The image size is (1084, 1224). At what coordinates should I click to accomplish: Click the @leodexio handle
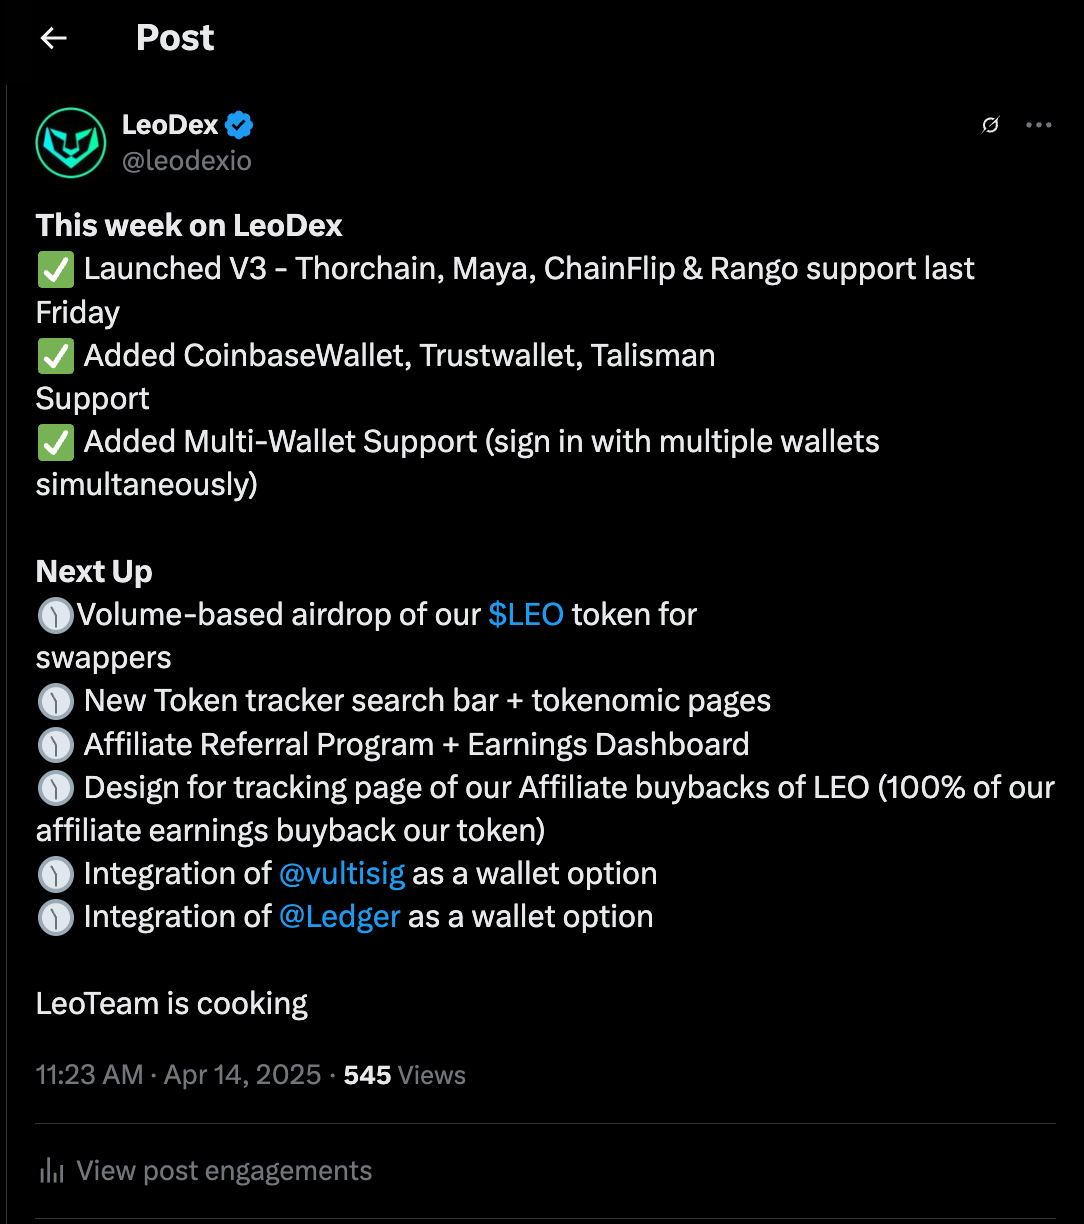coord(187,161)
